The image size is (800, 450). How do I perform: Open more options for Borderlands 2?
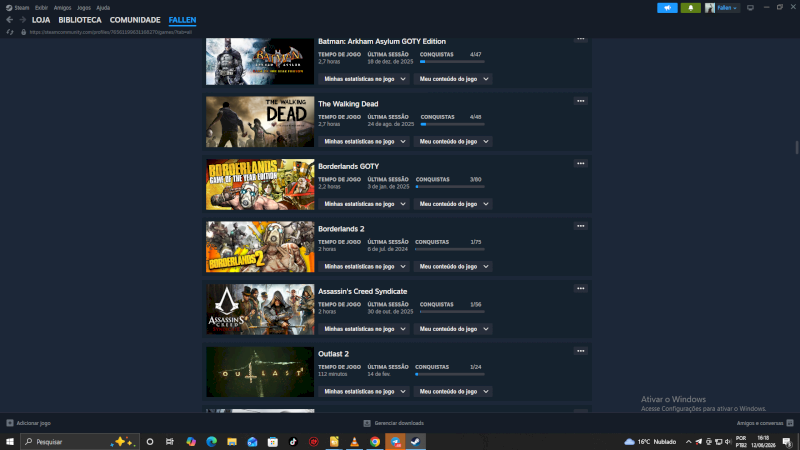coord(581,226)
